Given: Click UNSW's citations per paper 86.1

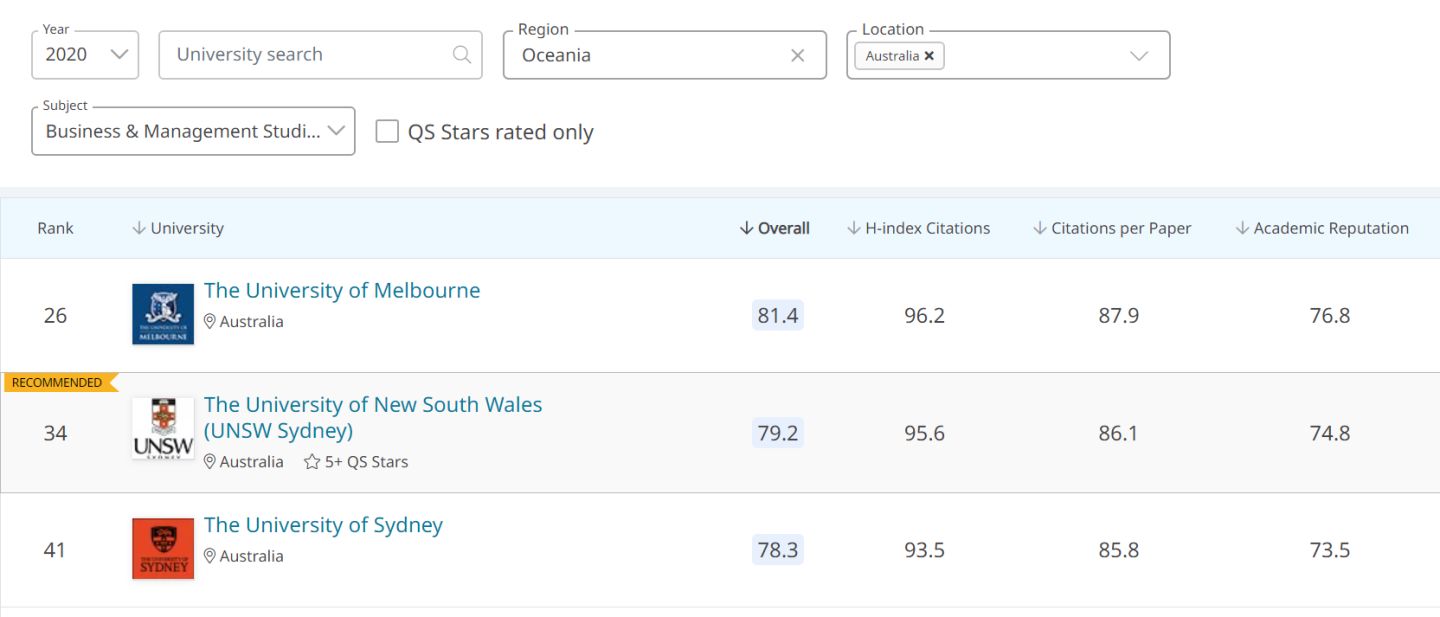Looking at the screenshot, I should [1118, 433].
